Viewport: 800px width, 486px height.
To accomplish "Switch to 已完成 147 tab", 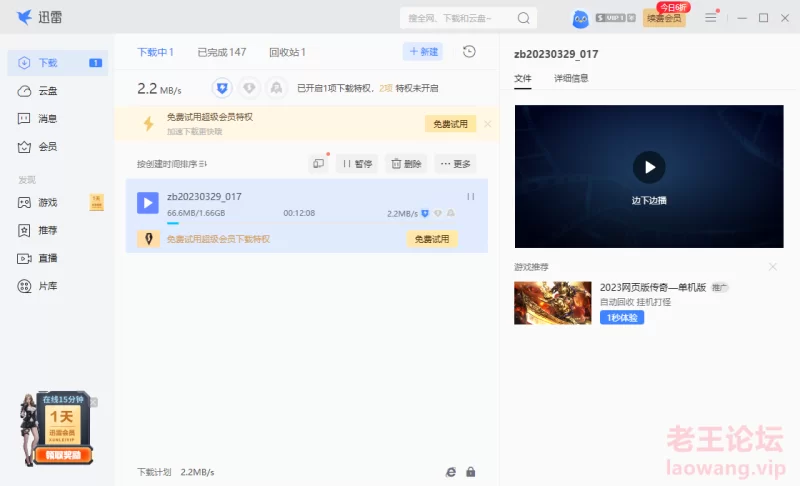I will click(x=221, y=52).
